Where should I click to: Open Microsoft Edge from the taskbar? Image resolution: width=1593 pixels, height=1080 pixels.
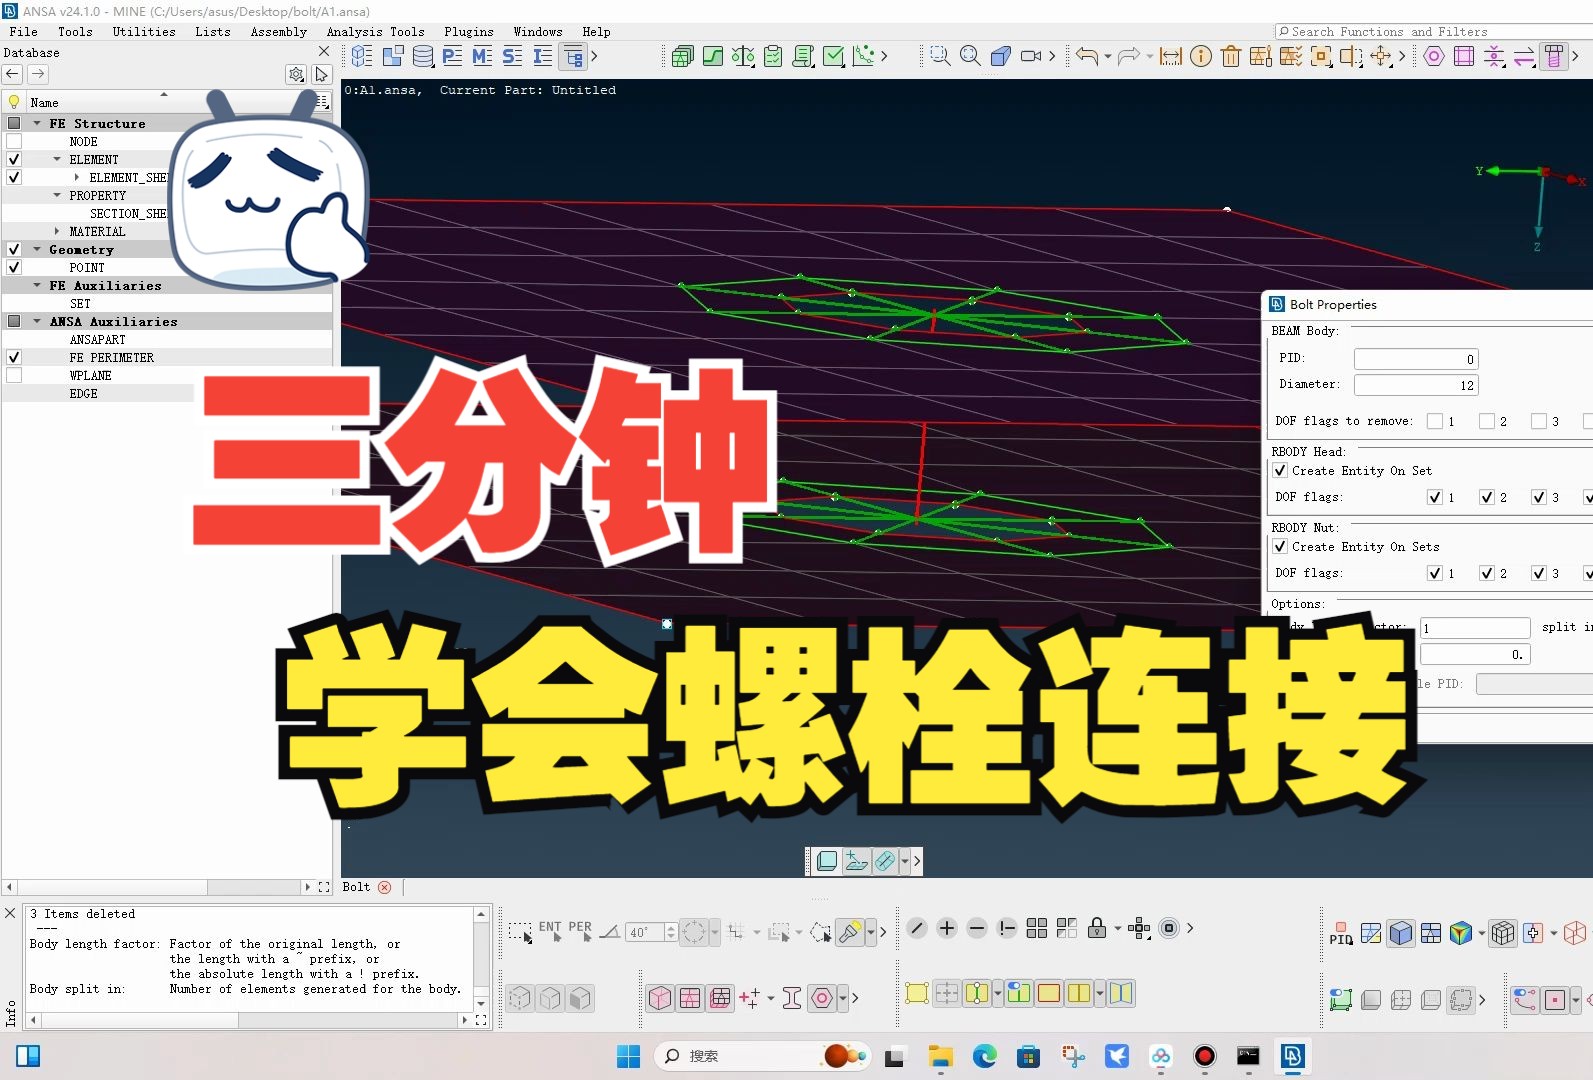click(x=985, y=1056)
